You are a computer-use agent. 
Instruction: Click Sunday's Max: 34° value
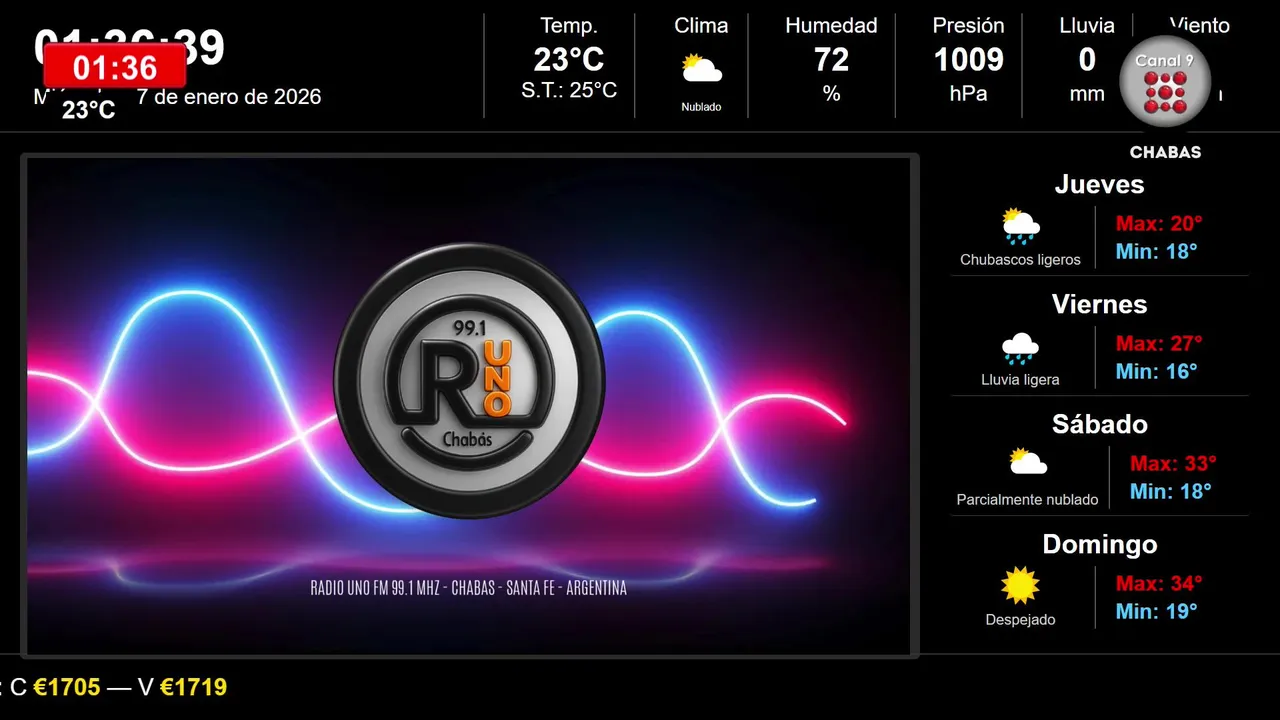click(1159, 584)
